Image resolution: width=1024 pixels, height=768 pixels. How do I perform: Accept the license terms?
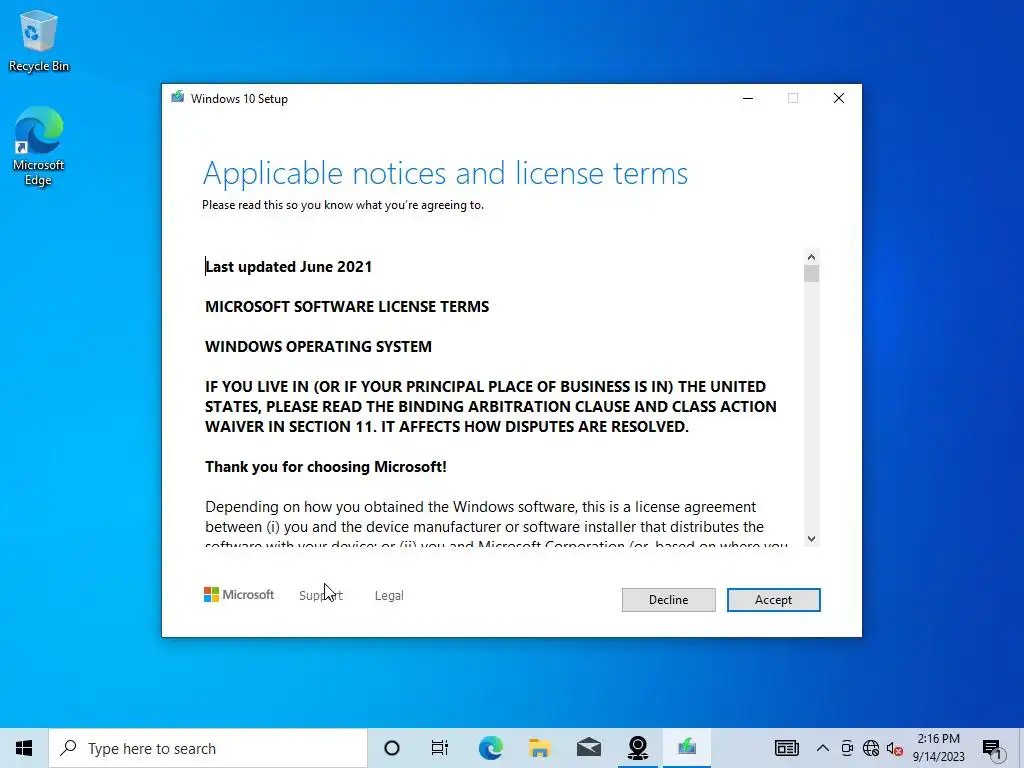click(773, 600)
